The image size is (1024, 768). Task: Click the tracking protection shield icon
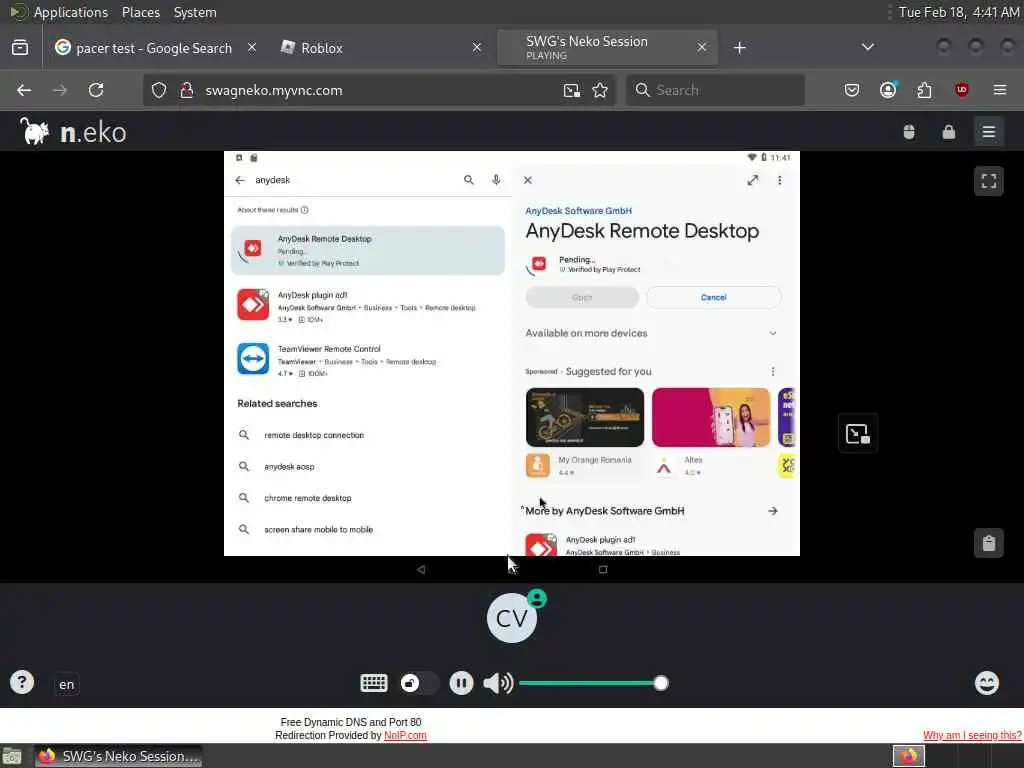[x=159, y=90]
